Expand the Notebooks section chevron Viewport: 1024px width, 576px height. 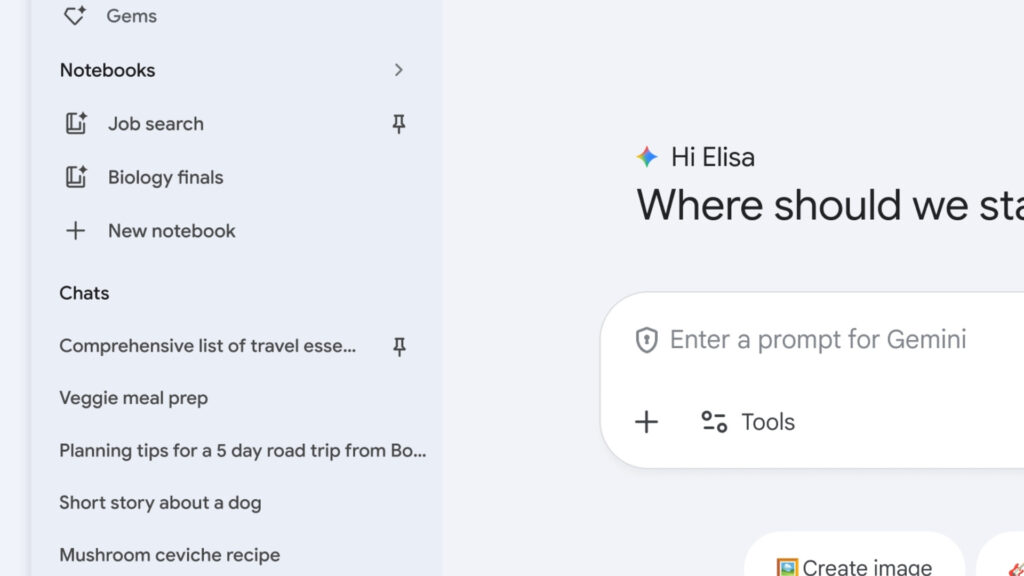coord(398,70)
